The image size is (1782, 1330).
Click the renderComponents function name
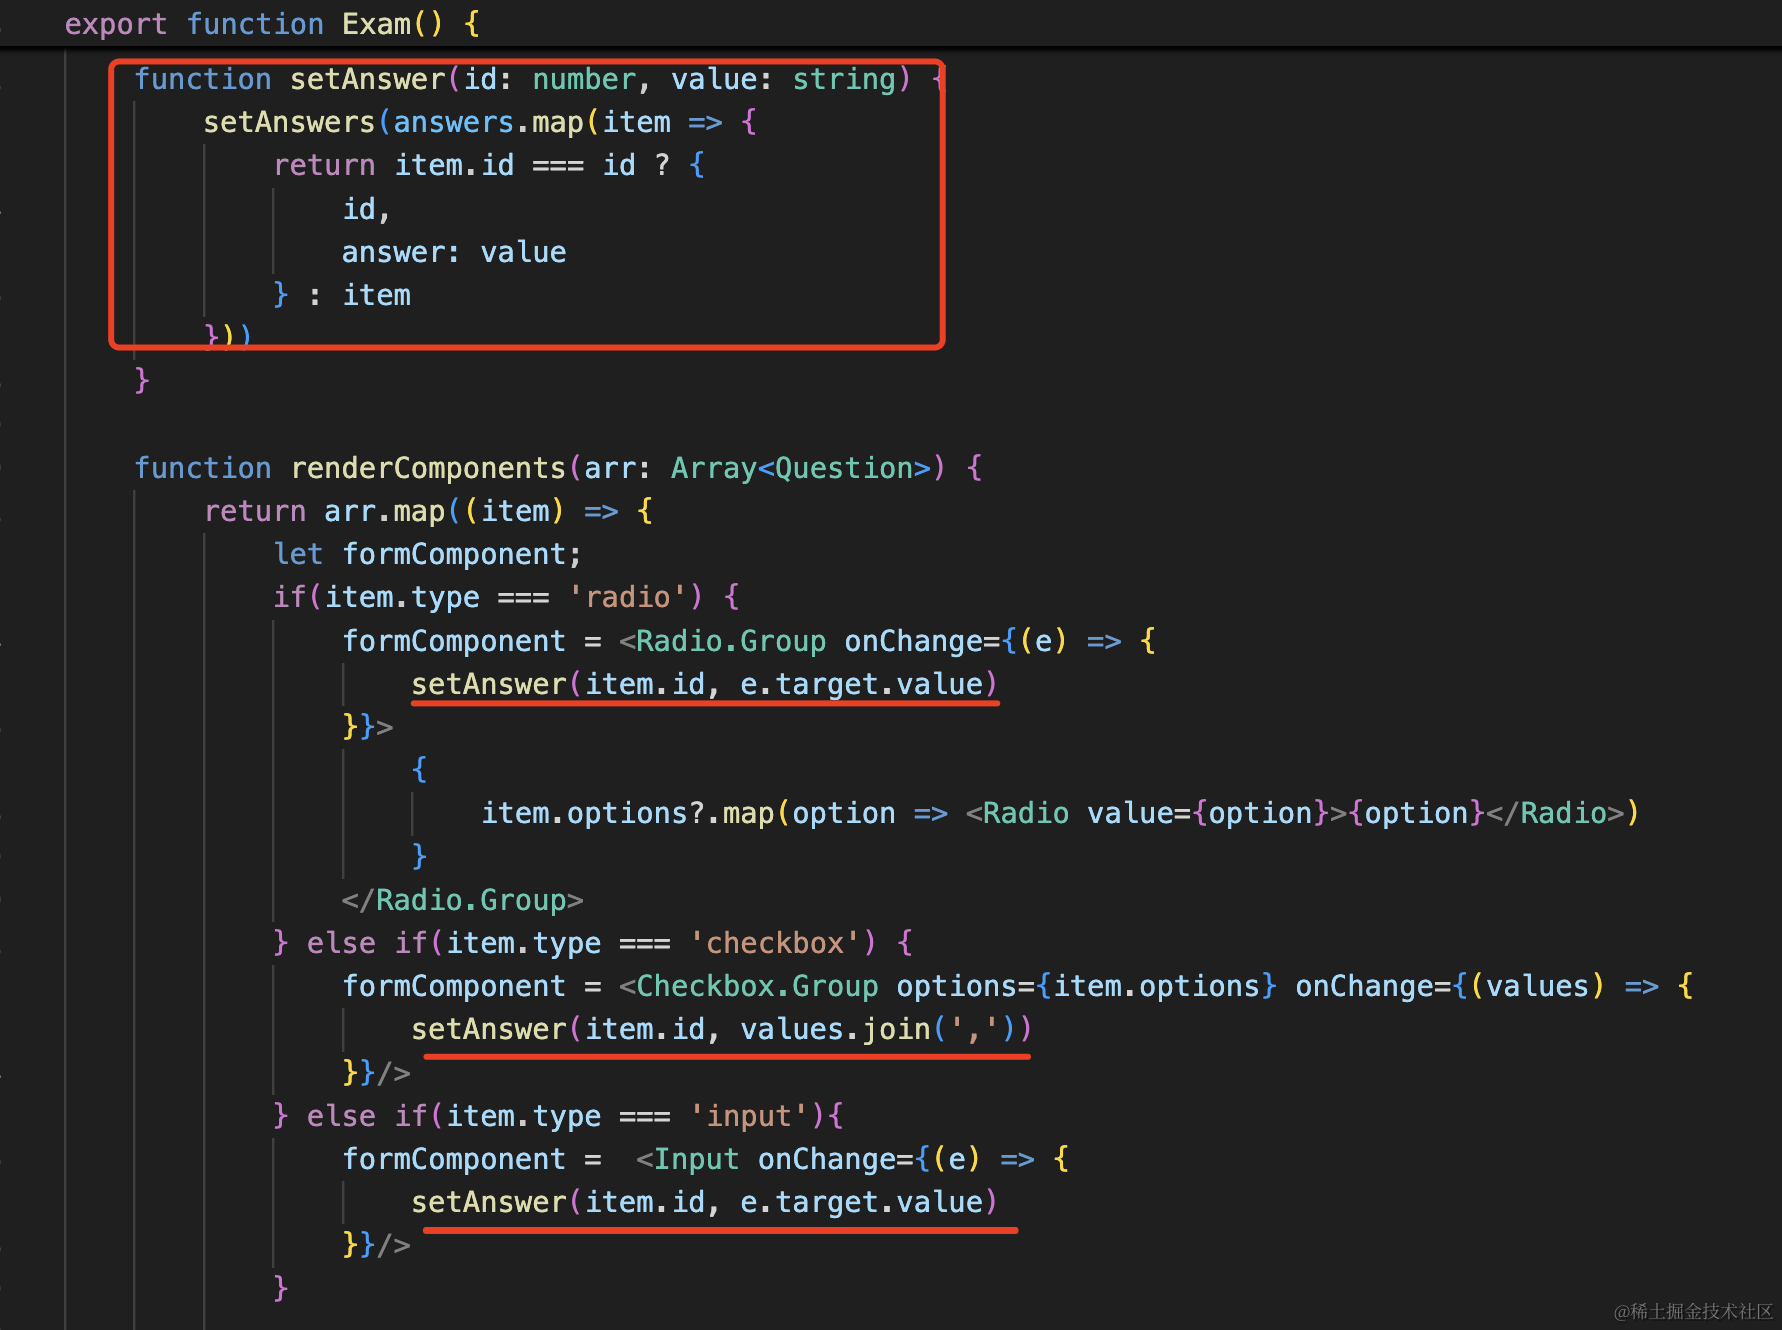[x=428, y=468]
